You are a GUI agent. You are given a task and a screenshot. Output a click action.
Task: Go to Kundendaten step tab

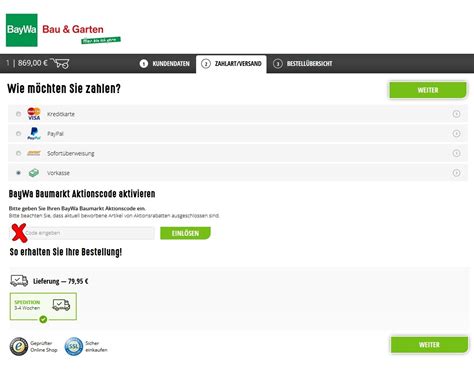tap(165, 64)
